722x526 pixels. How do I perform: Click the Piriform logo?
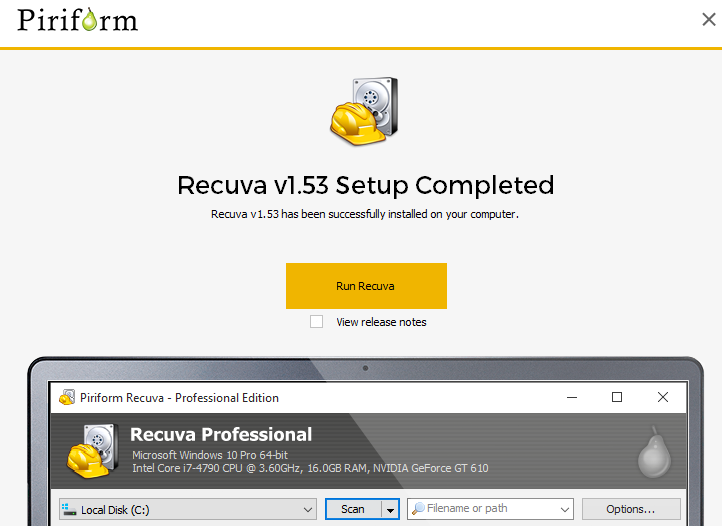77,20
